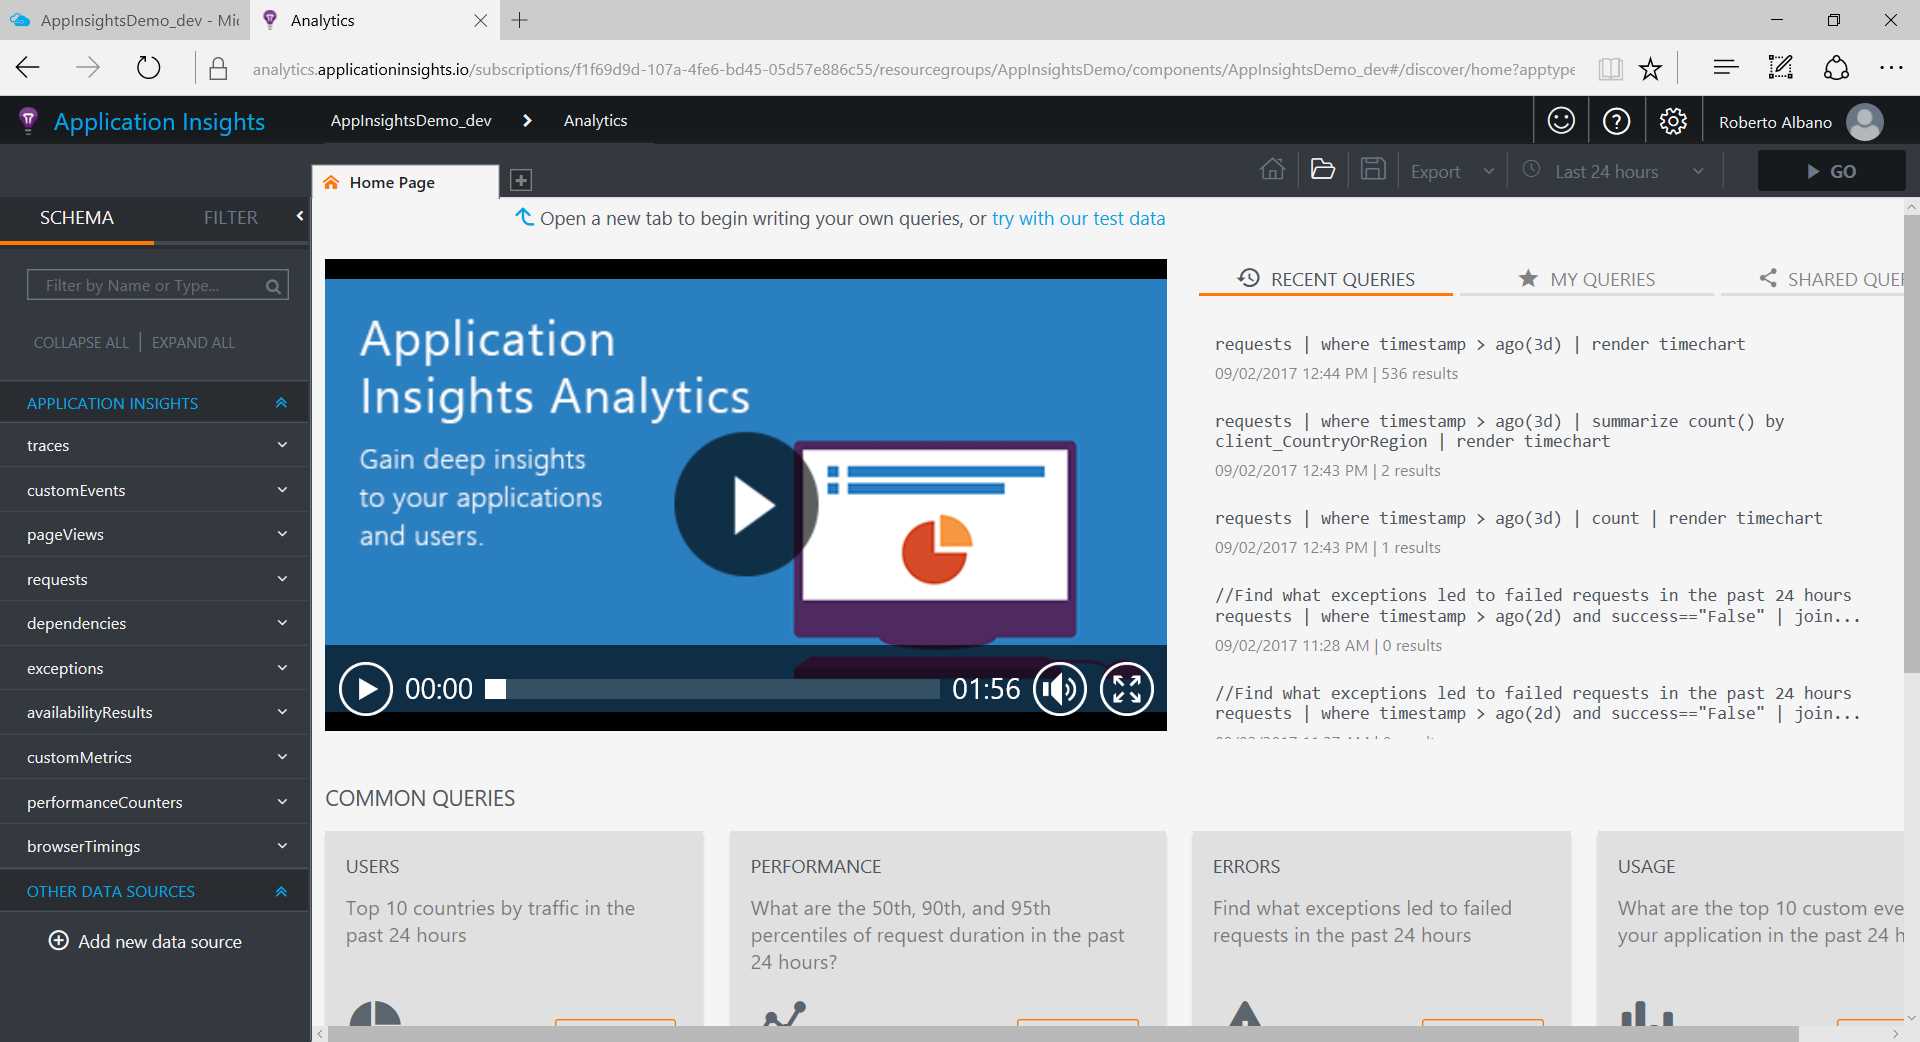Return home using the home icon
The image size is (1920, 1042).
(1272, 170)
